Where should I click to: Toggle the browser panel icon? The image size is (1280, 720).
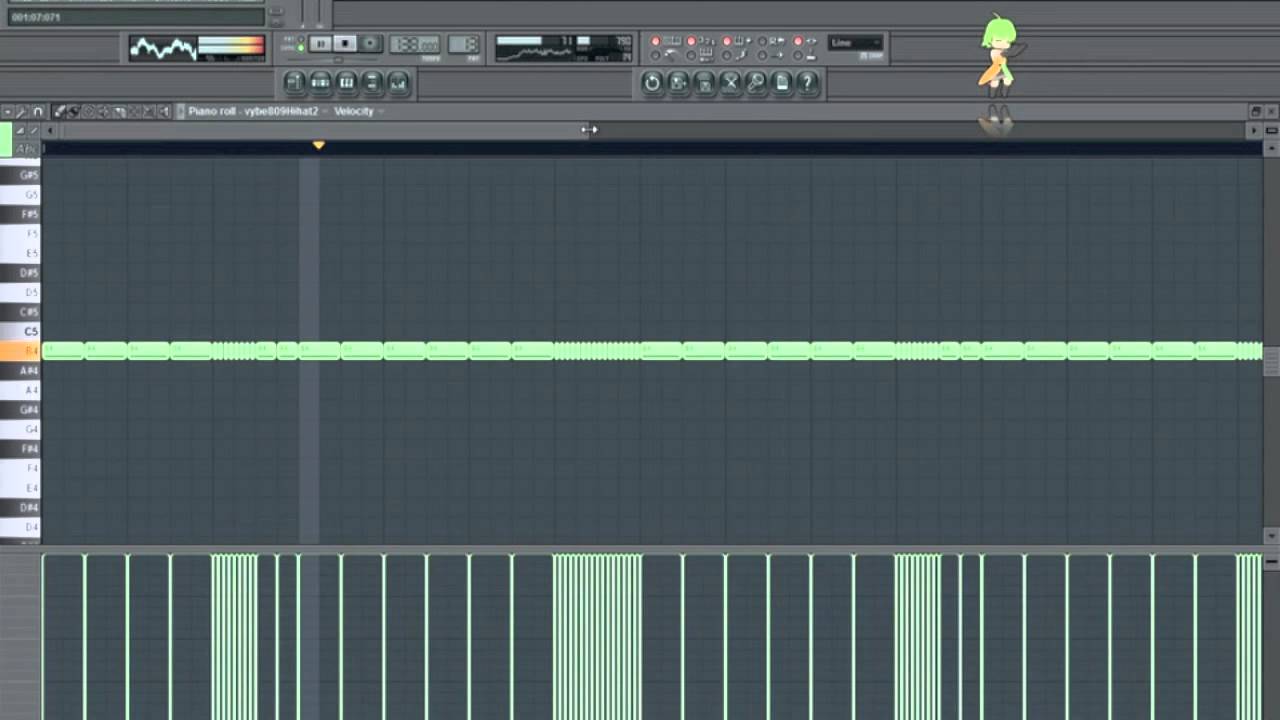[x=372, y=82]
